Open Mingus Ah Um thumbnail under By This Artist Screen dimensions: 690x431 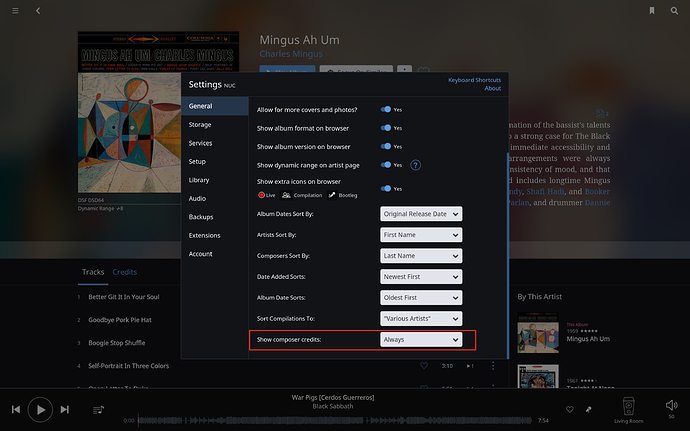pos(538,333)
